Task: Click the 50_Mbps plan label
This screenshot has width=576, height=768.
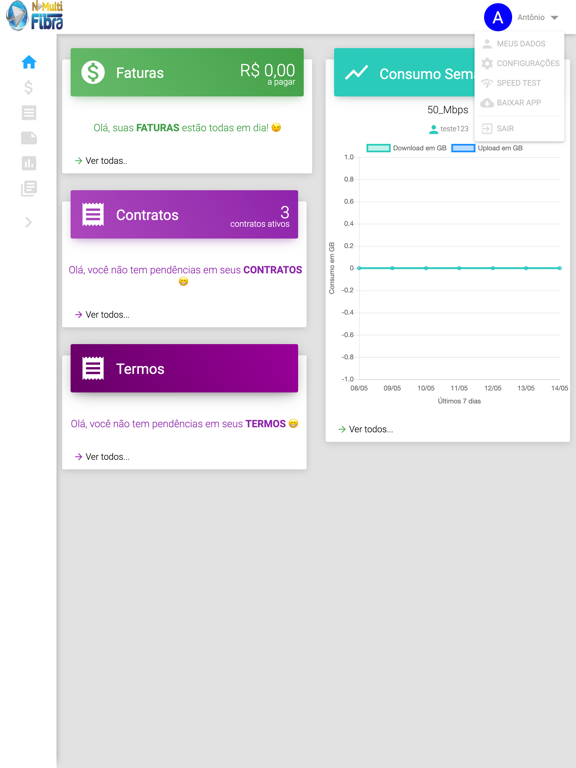Action: pos(448,110)
